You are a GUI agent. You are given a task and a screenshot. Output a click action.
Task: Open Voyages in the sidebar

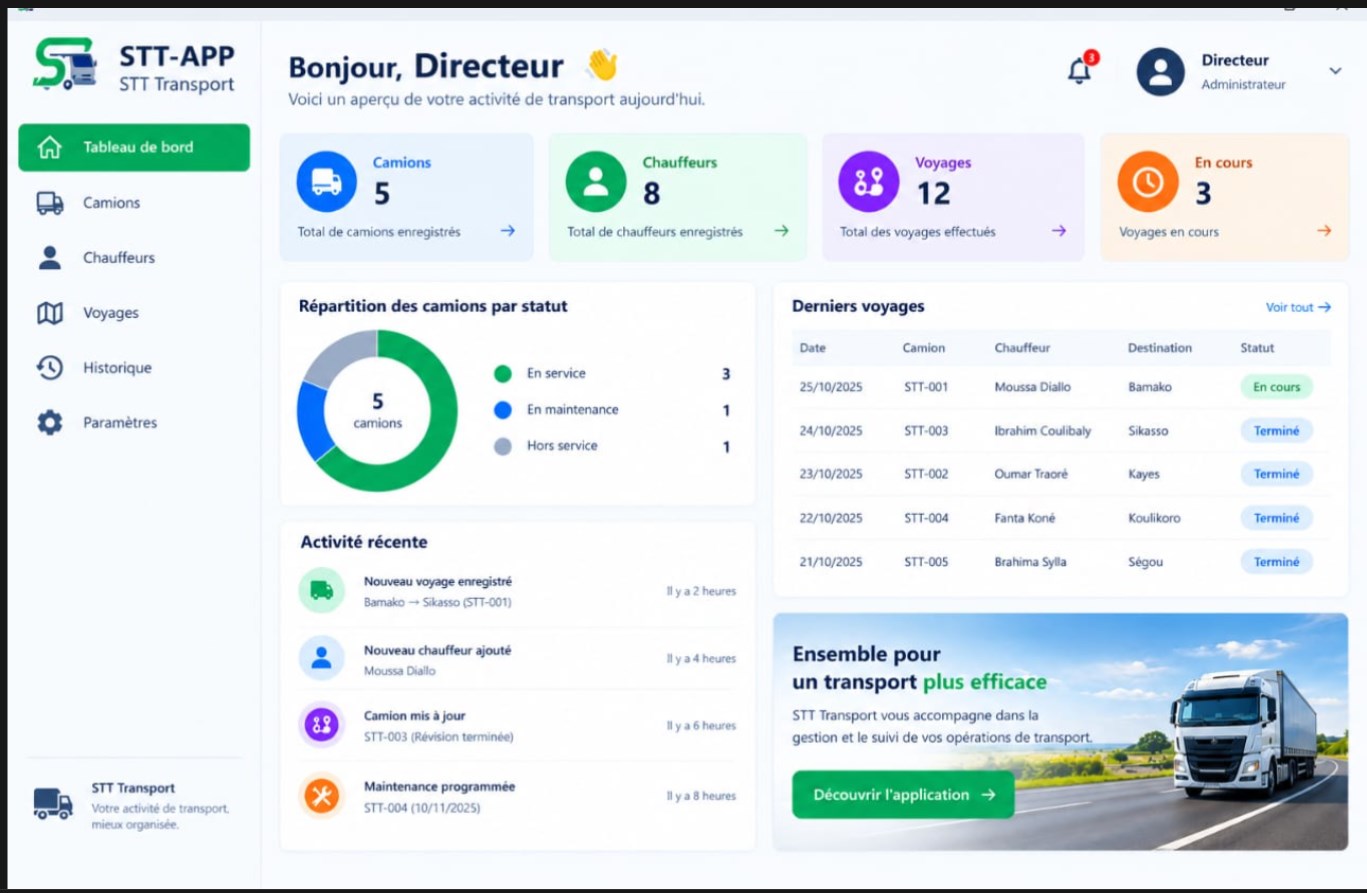pos(134,313)
